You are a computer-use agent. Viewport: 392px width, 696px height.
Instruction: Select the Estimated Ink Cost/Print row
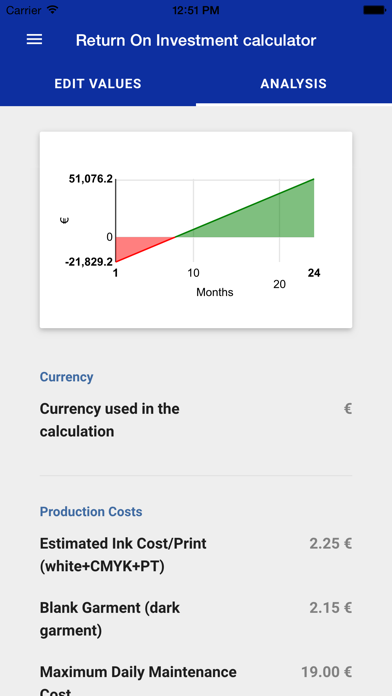click(x=196, y=555)
